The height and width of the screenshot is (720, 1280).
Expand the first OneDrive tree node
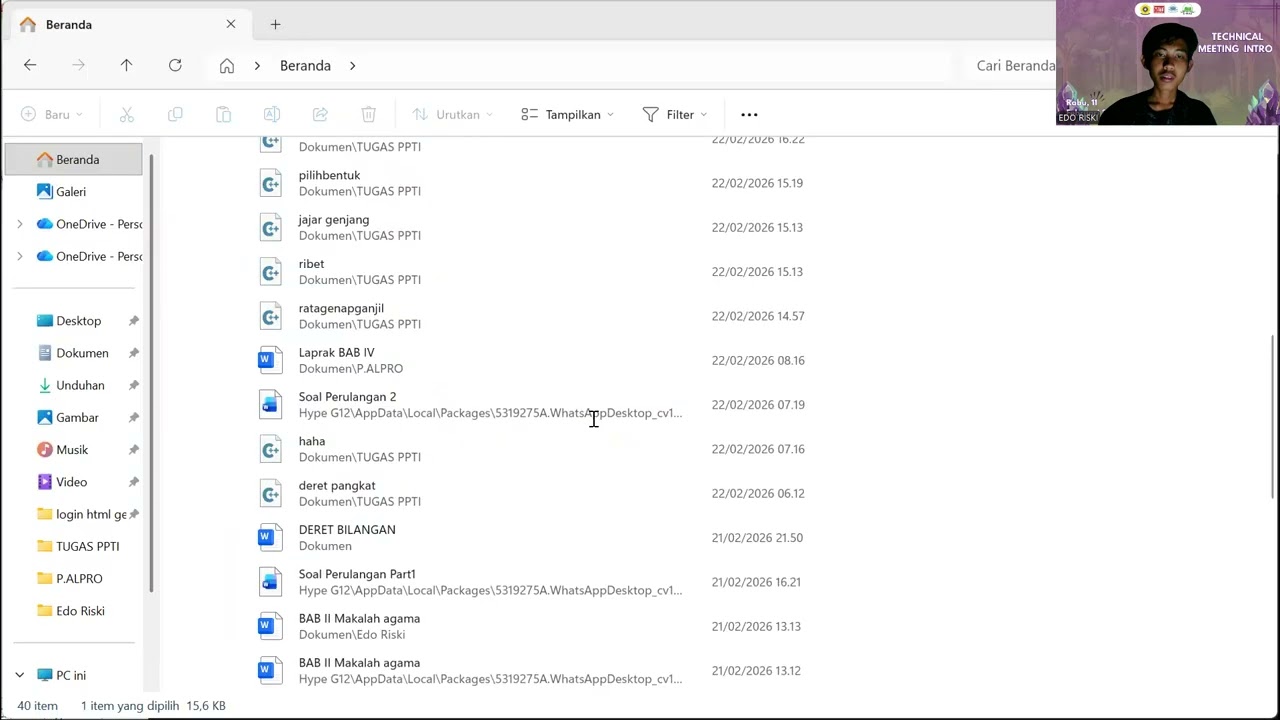pos(19,224)
